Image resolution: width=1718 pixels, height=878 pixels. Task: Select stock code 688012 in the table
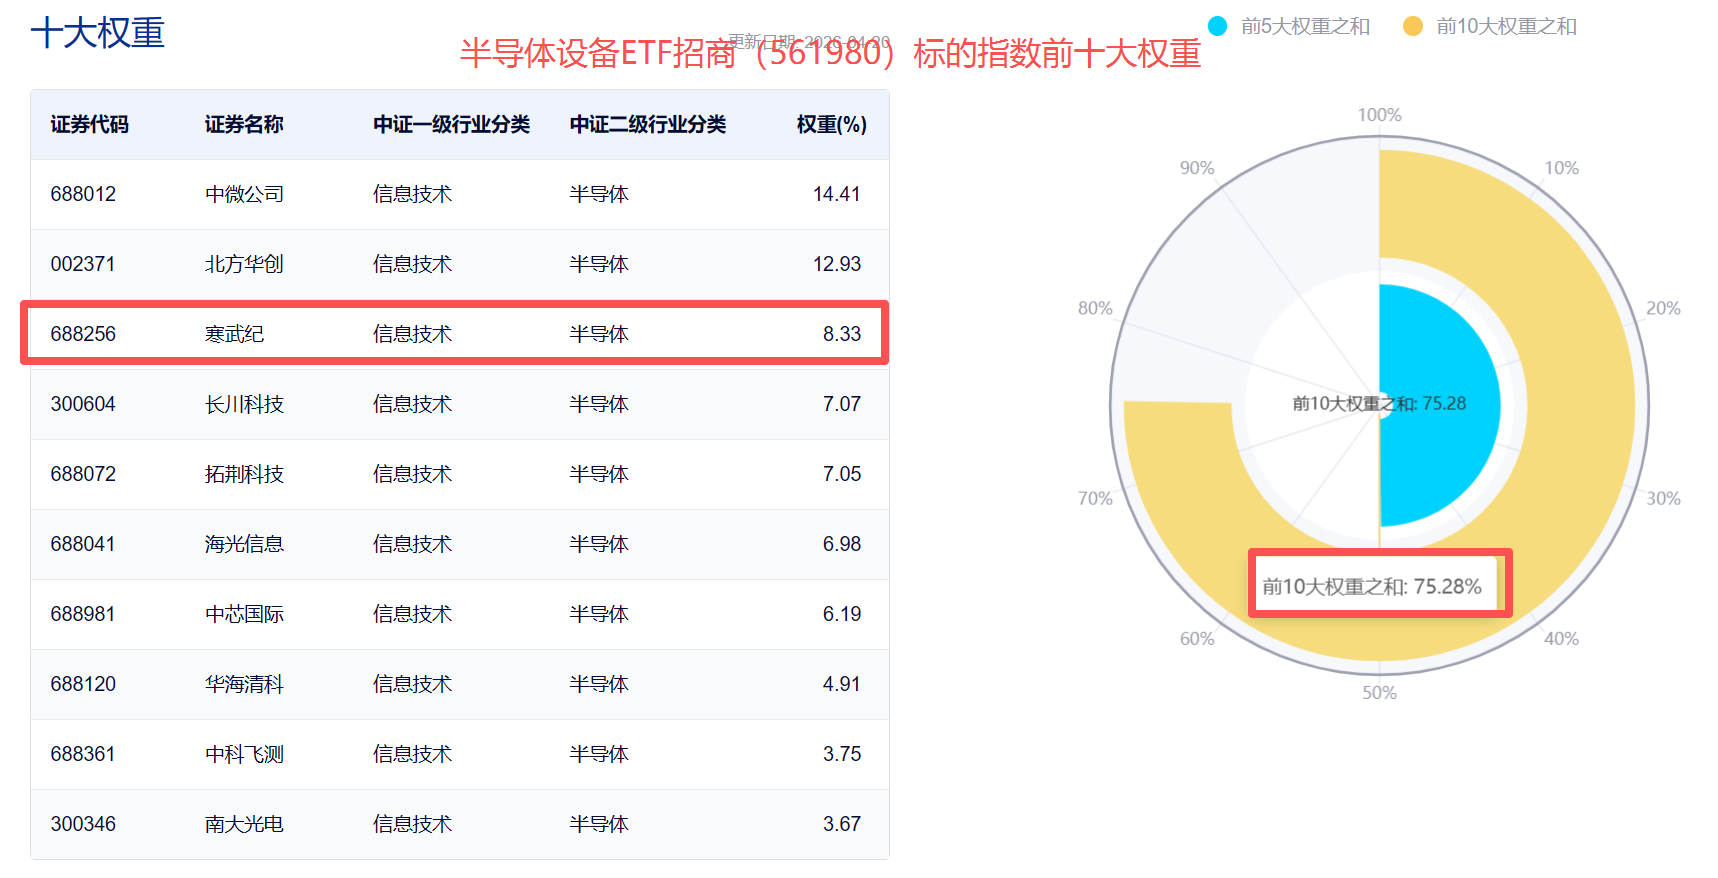(83, 194)
